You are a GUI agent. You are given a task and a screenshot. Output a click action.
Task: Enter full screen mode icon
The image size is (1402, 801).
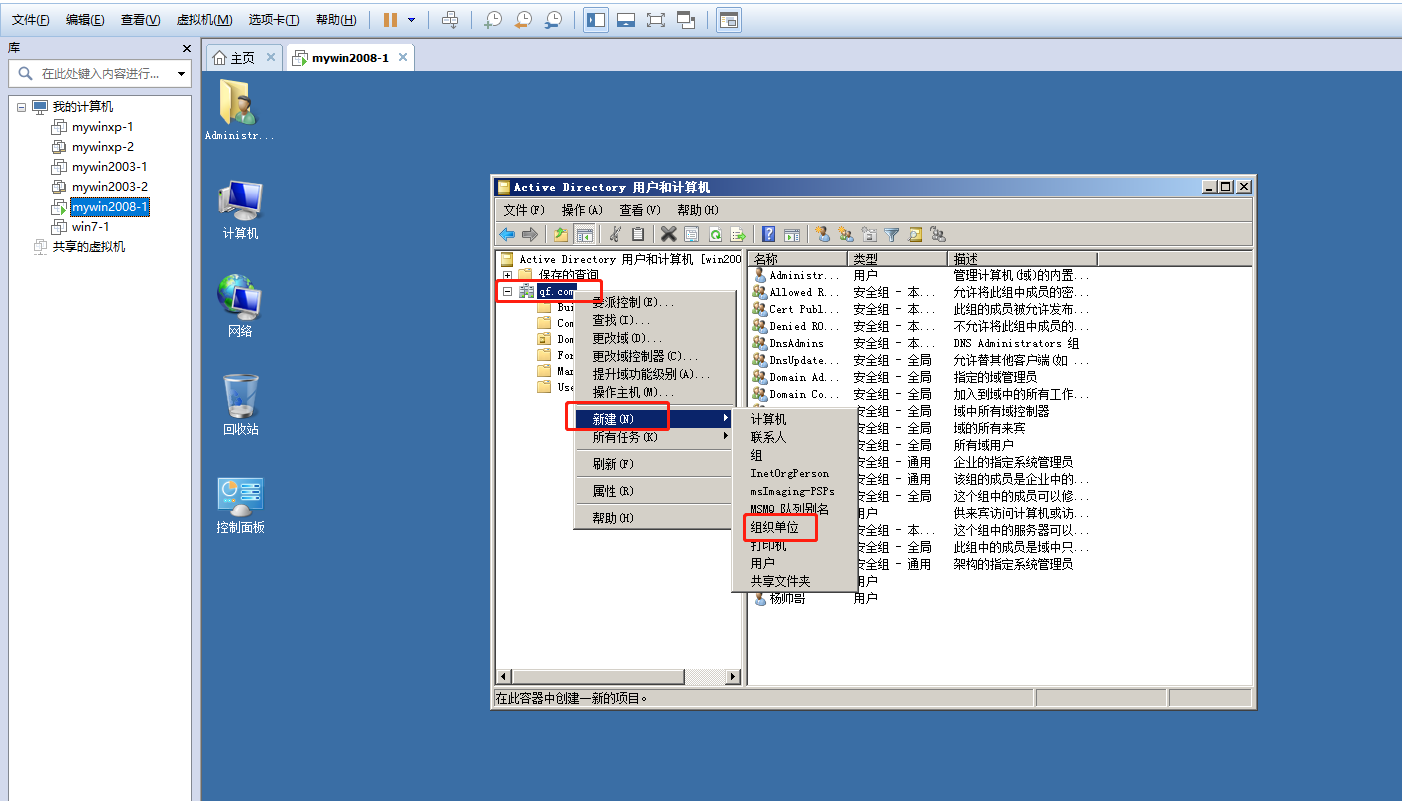656,19
